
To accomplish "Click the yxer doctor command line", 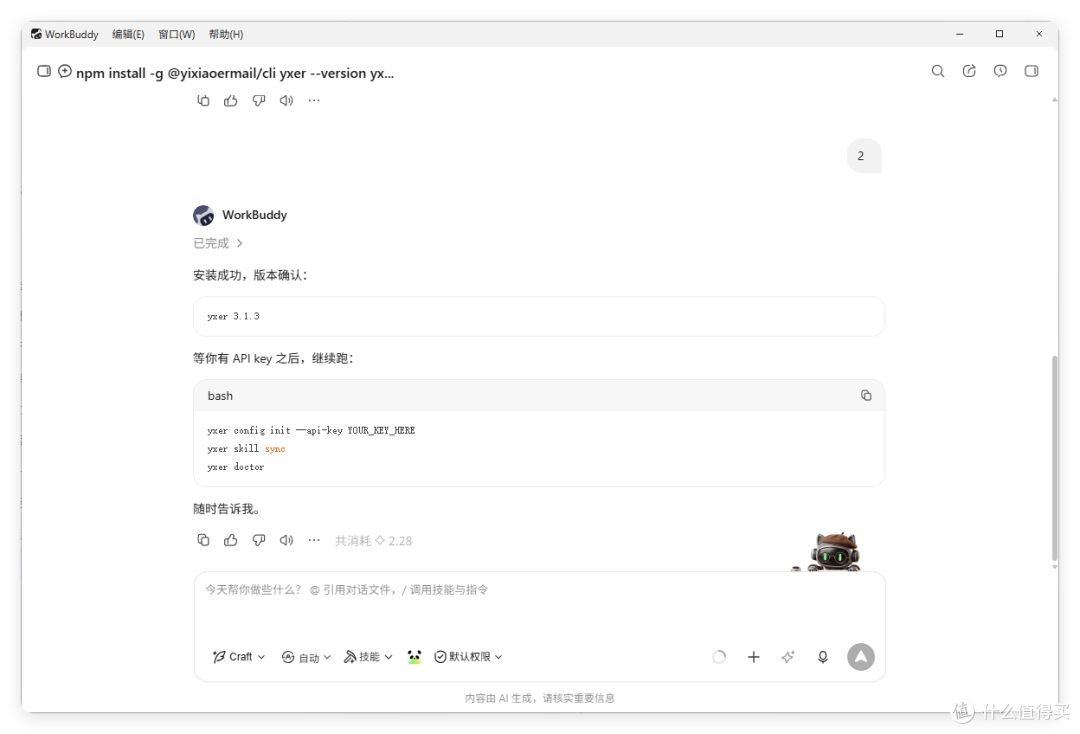I will (236, 467).
